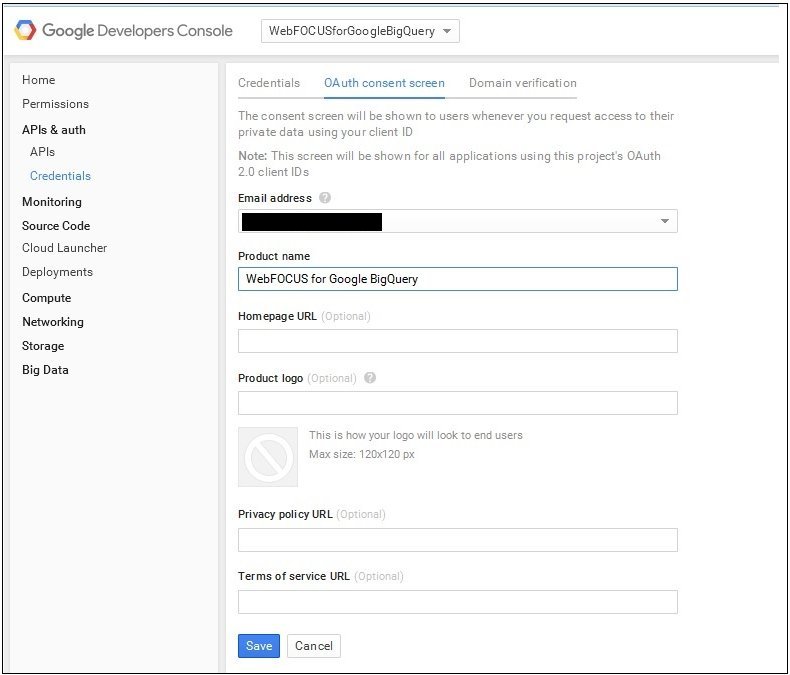Focus the Homepage URL input field
790x675 pixels.
point(457,341)
